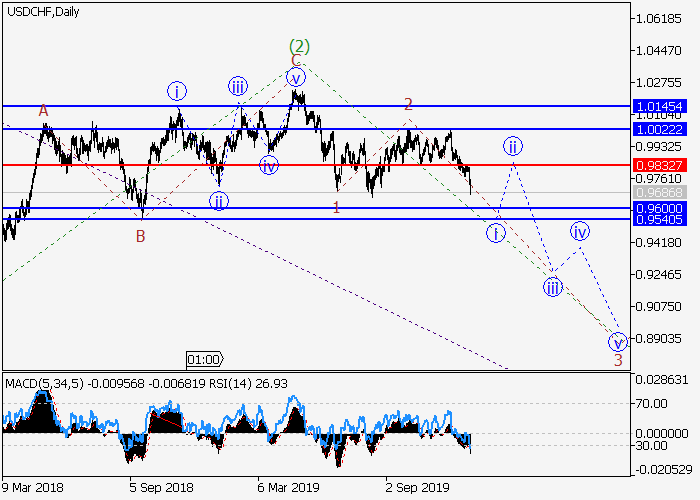Click the green (2) wave label at top

(x=299, y=46)
